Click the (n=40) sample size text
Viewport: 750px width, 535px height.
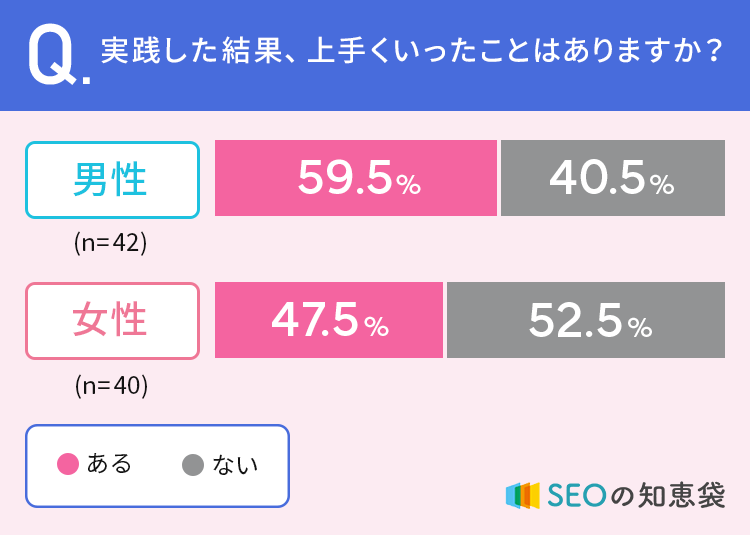(x=111, y=384)
